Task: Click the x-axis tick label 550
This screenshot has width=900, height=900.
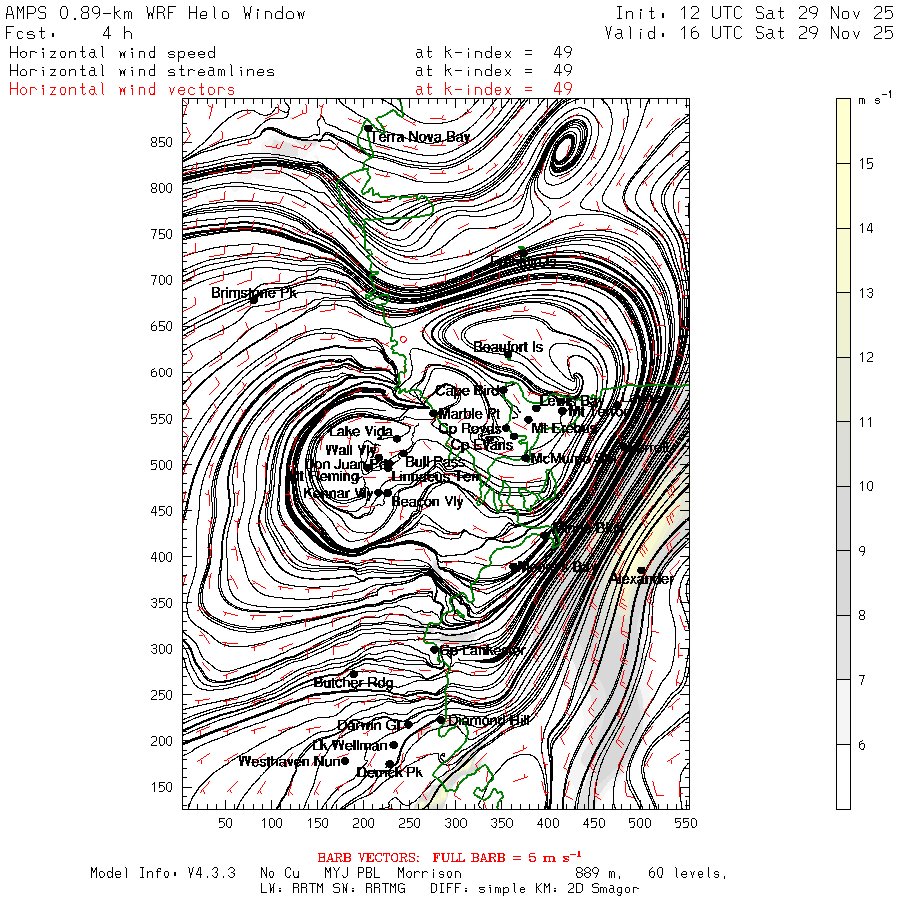Action: pos(686,823)
